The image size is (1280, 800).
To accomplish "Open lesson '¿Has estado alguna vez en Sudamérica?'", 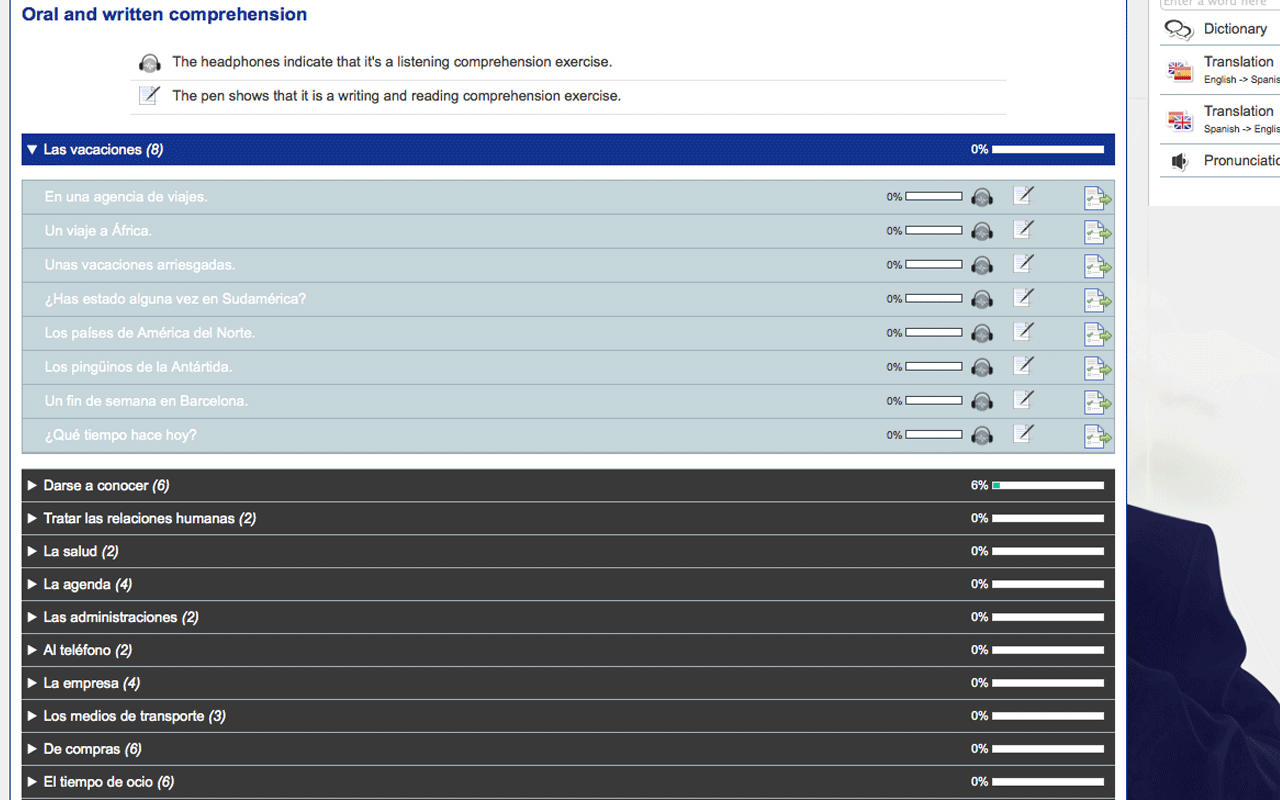I will pos(175,299).
